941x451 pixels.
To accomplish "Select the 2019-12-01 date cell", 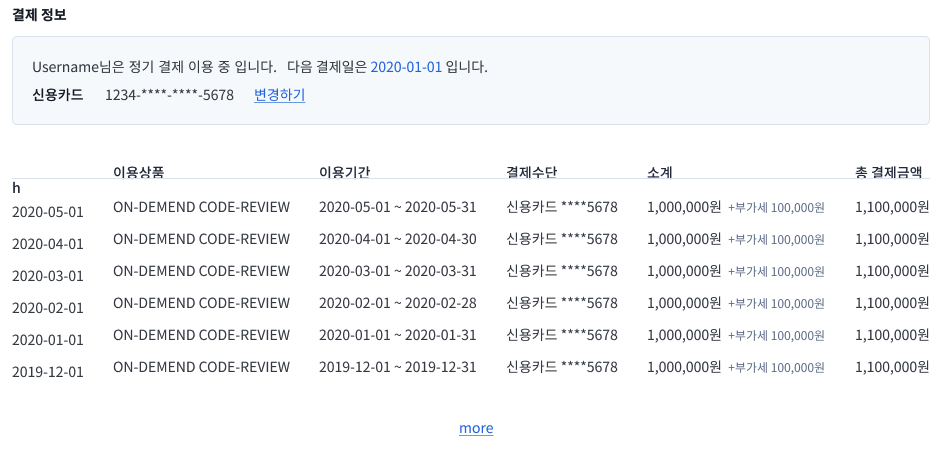I will tap(48, 371).
